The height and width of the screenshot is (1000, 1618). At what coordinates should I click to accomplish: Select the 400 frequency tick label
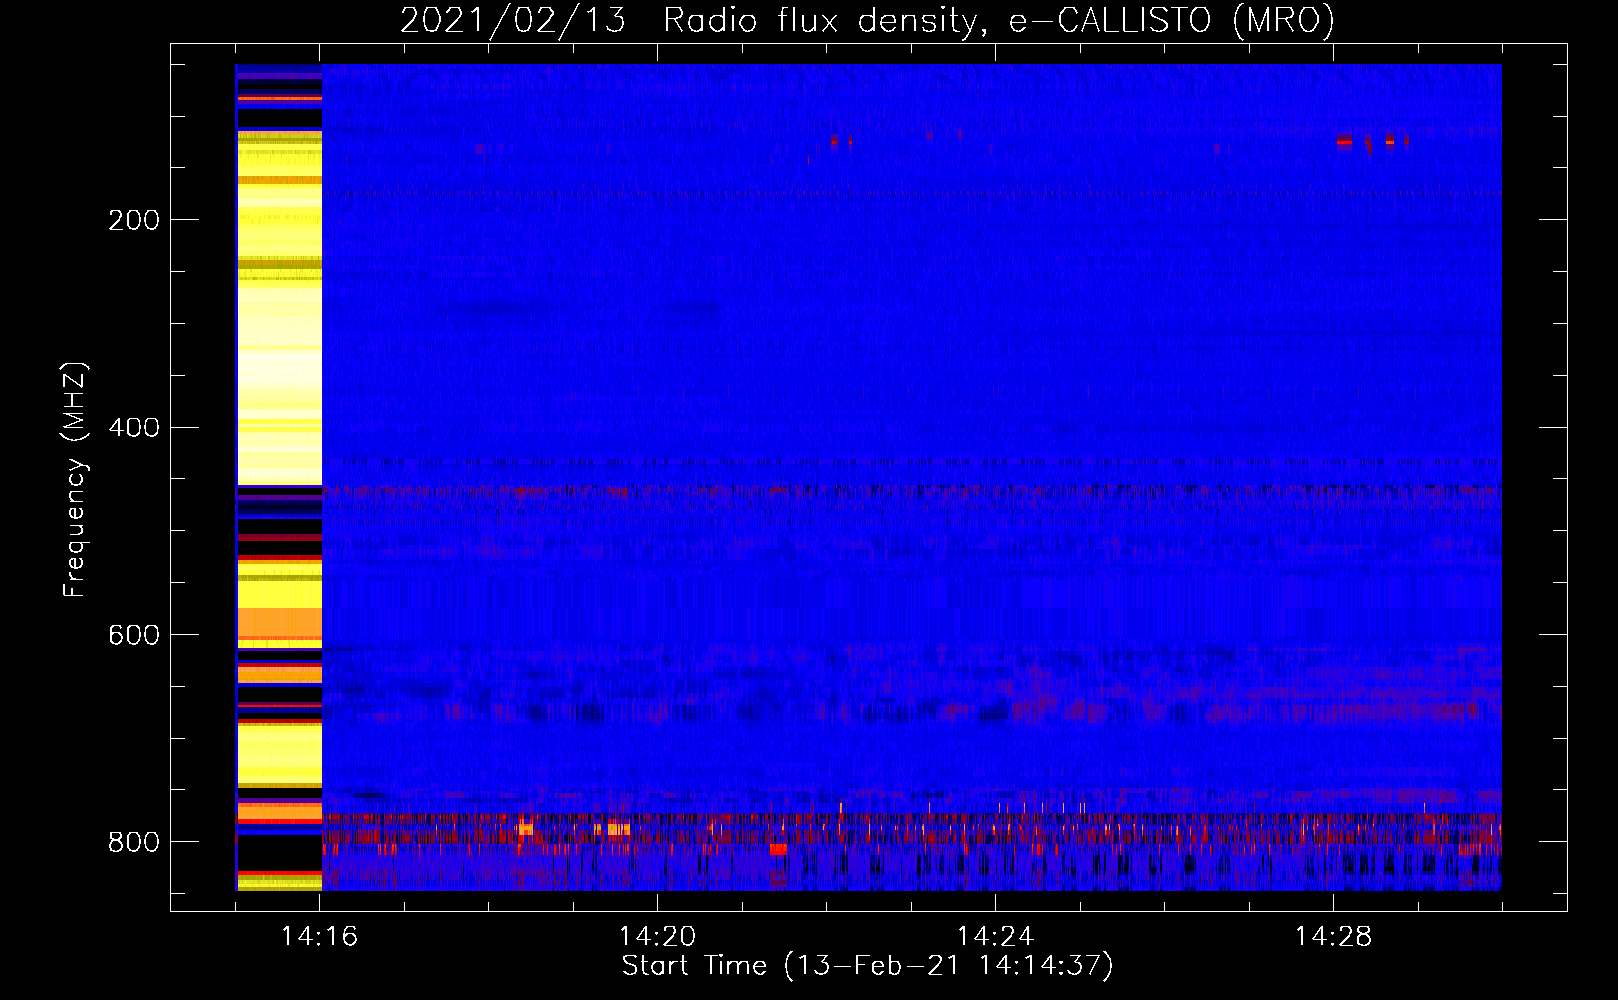pyautogui.click(x=133, y=427)
